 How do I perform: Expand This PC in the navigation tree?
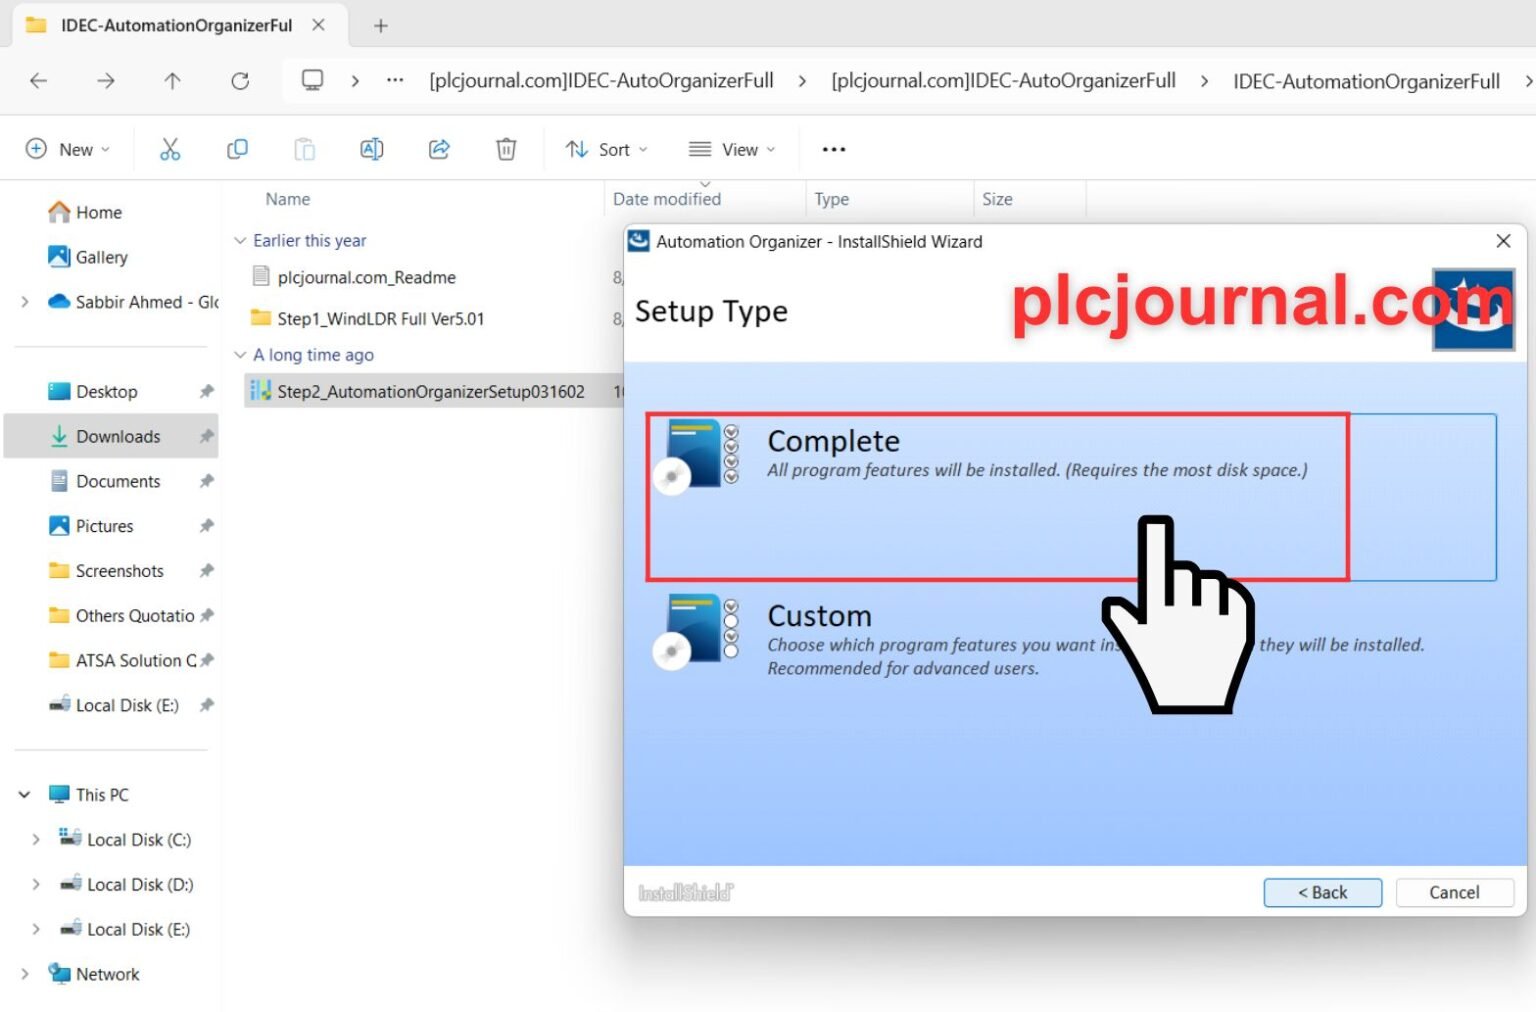click(x=24, y=793)
